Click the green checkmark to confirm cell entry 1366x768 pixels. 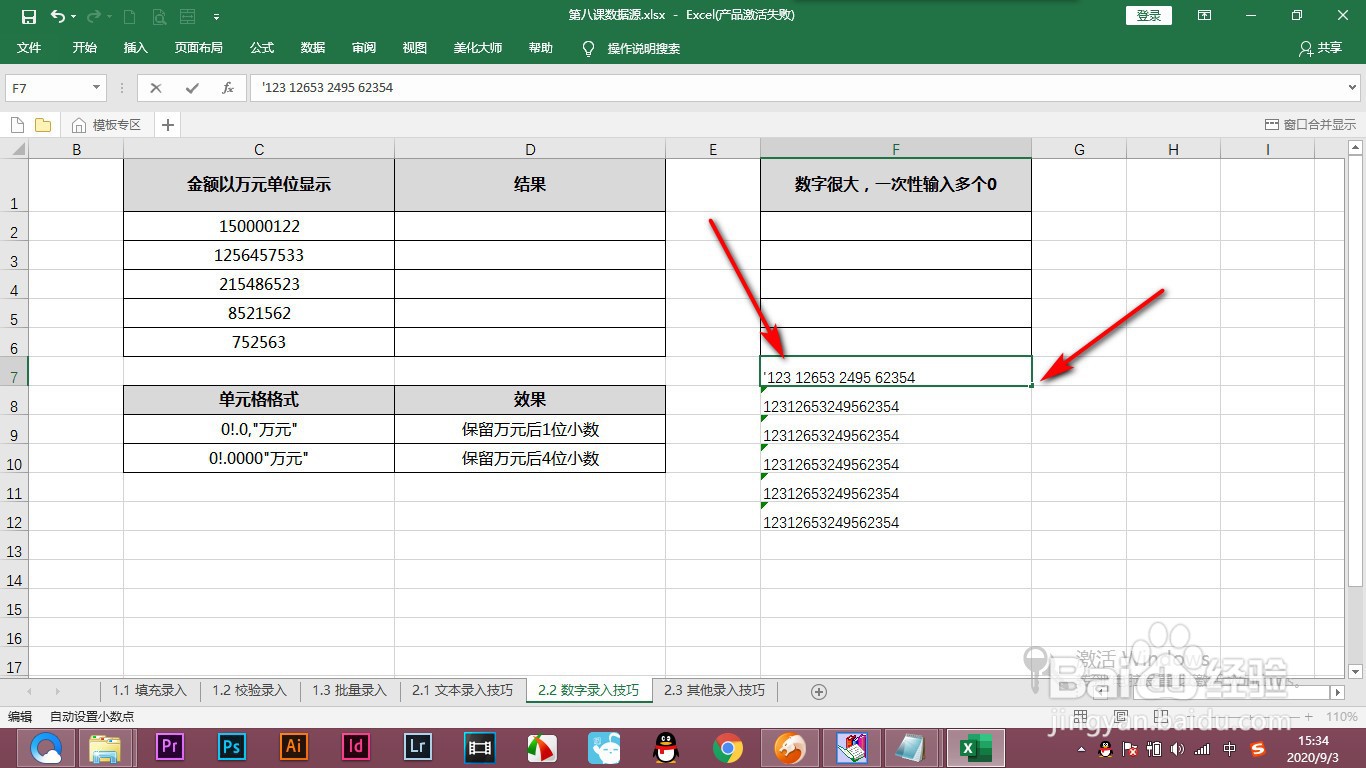click(x=191, y=88)
